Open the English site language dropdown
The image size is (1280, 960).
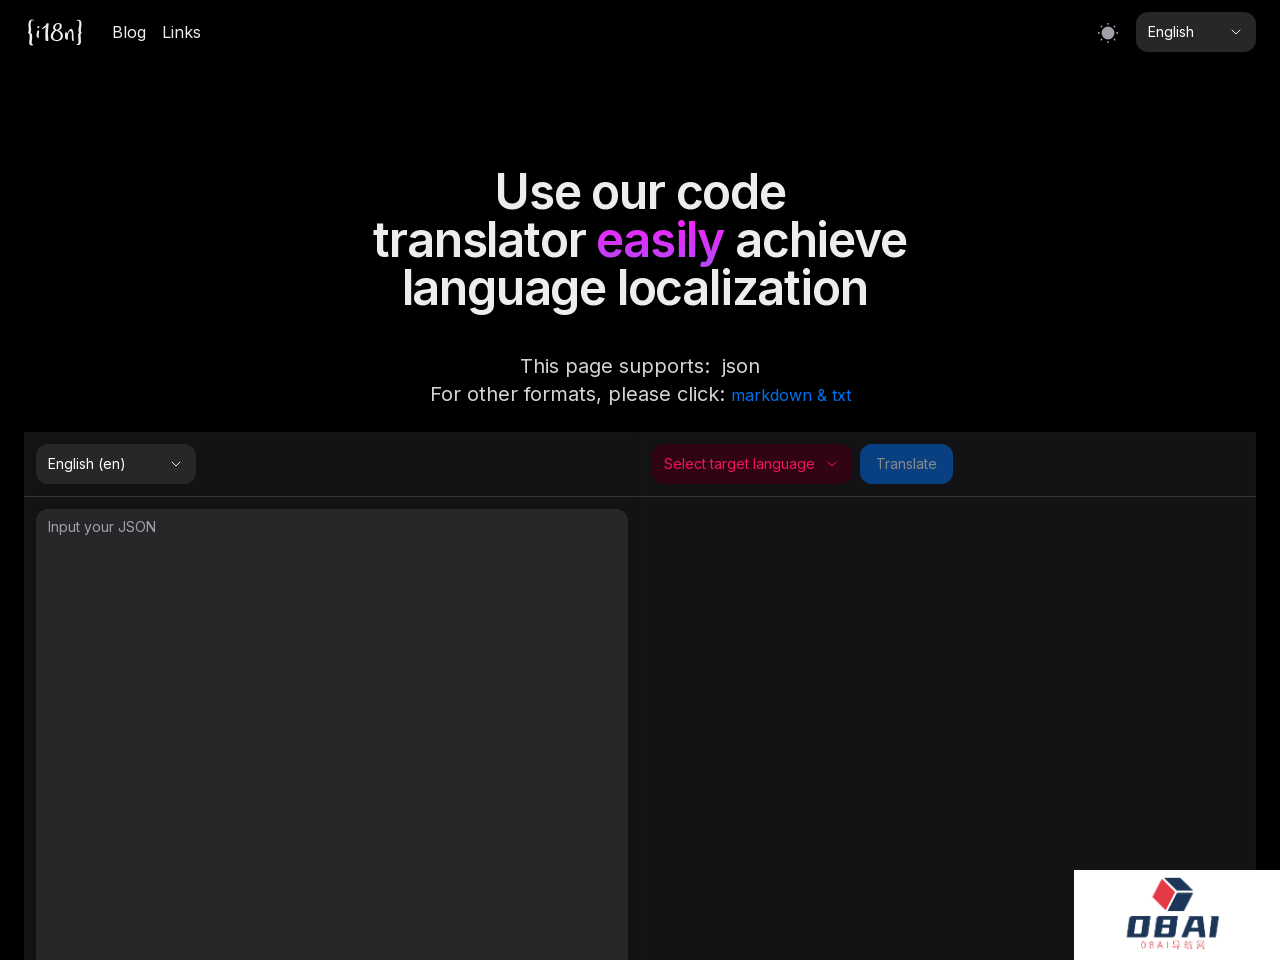point(1196,32)
